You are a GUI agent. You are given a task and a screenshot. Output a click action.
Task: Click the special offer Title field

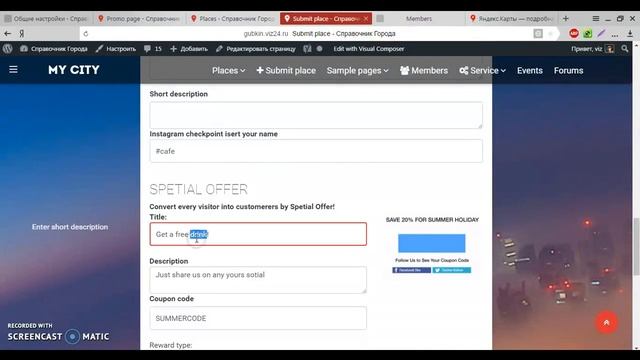click(258, 234)
